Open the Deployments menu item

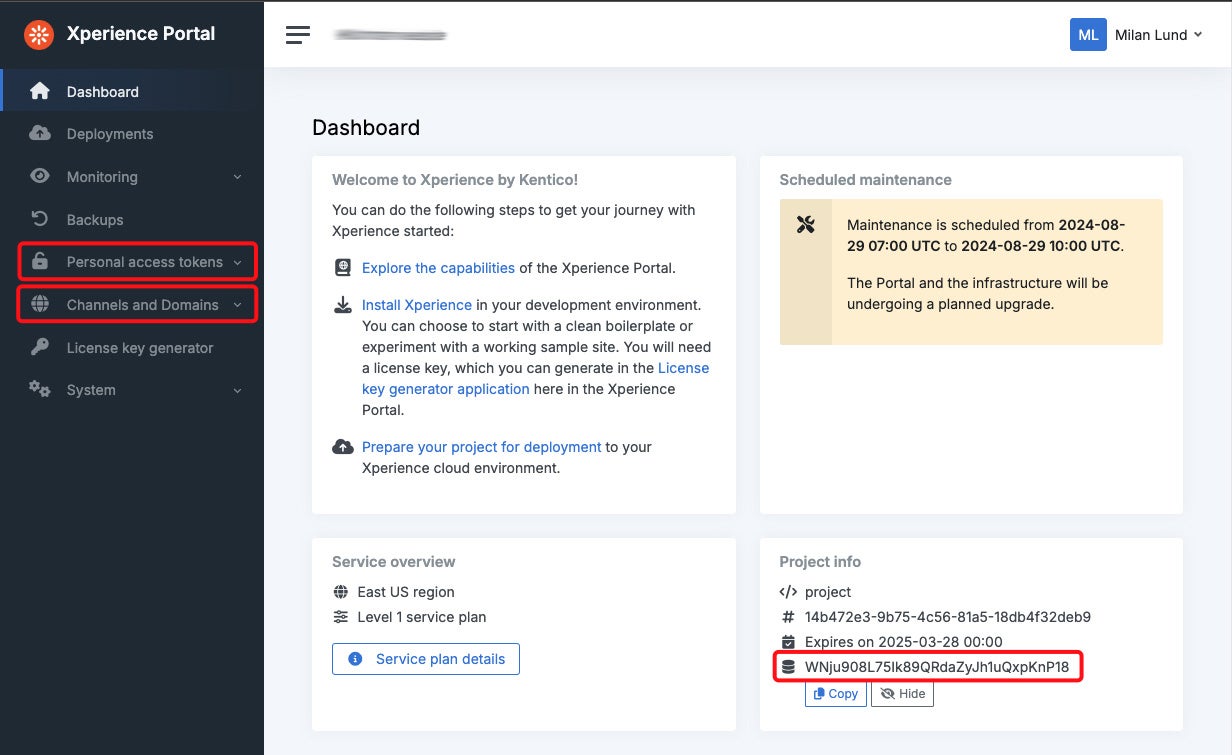[x=110, y=134]
